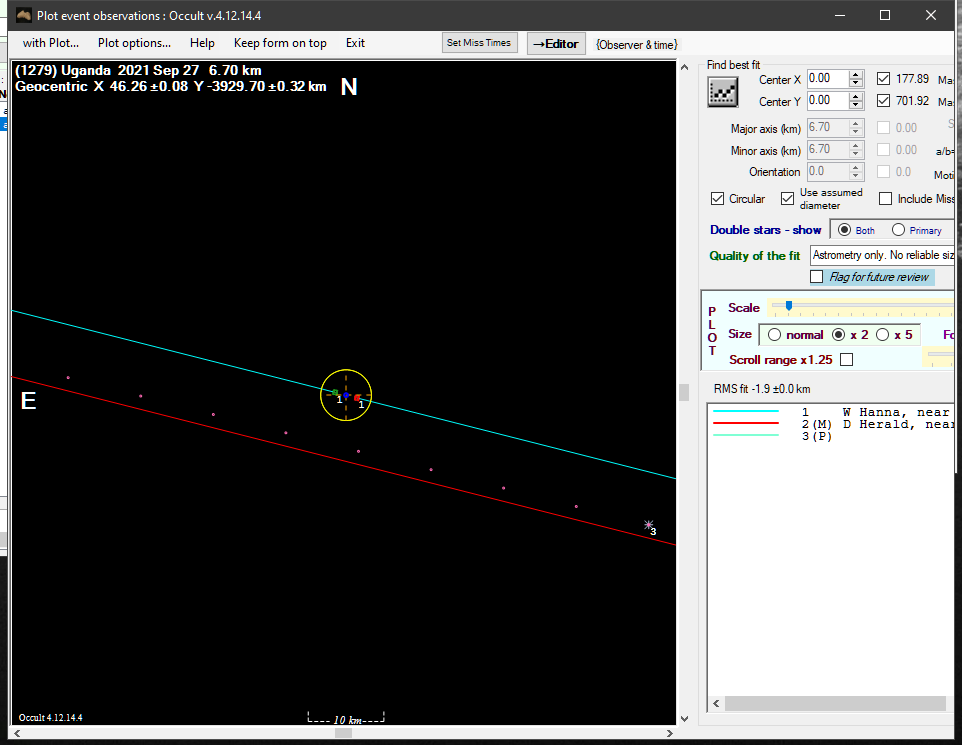This screenshot has height=747, width=962.
Task: Open the 'Quality of the fit' dropdown
Action: (x=882, y=255)
